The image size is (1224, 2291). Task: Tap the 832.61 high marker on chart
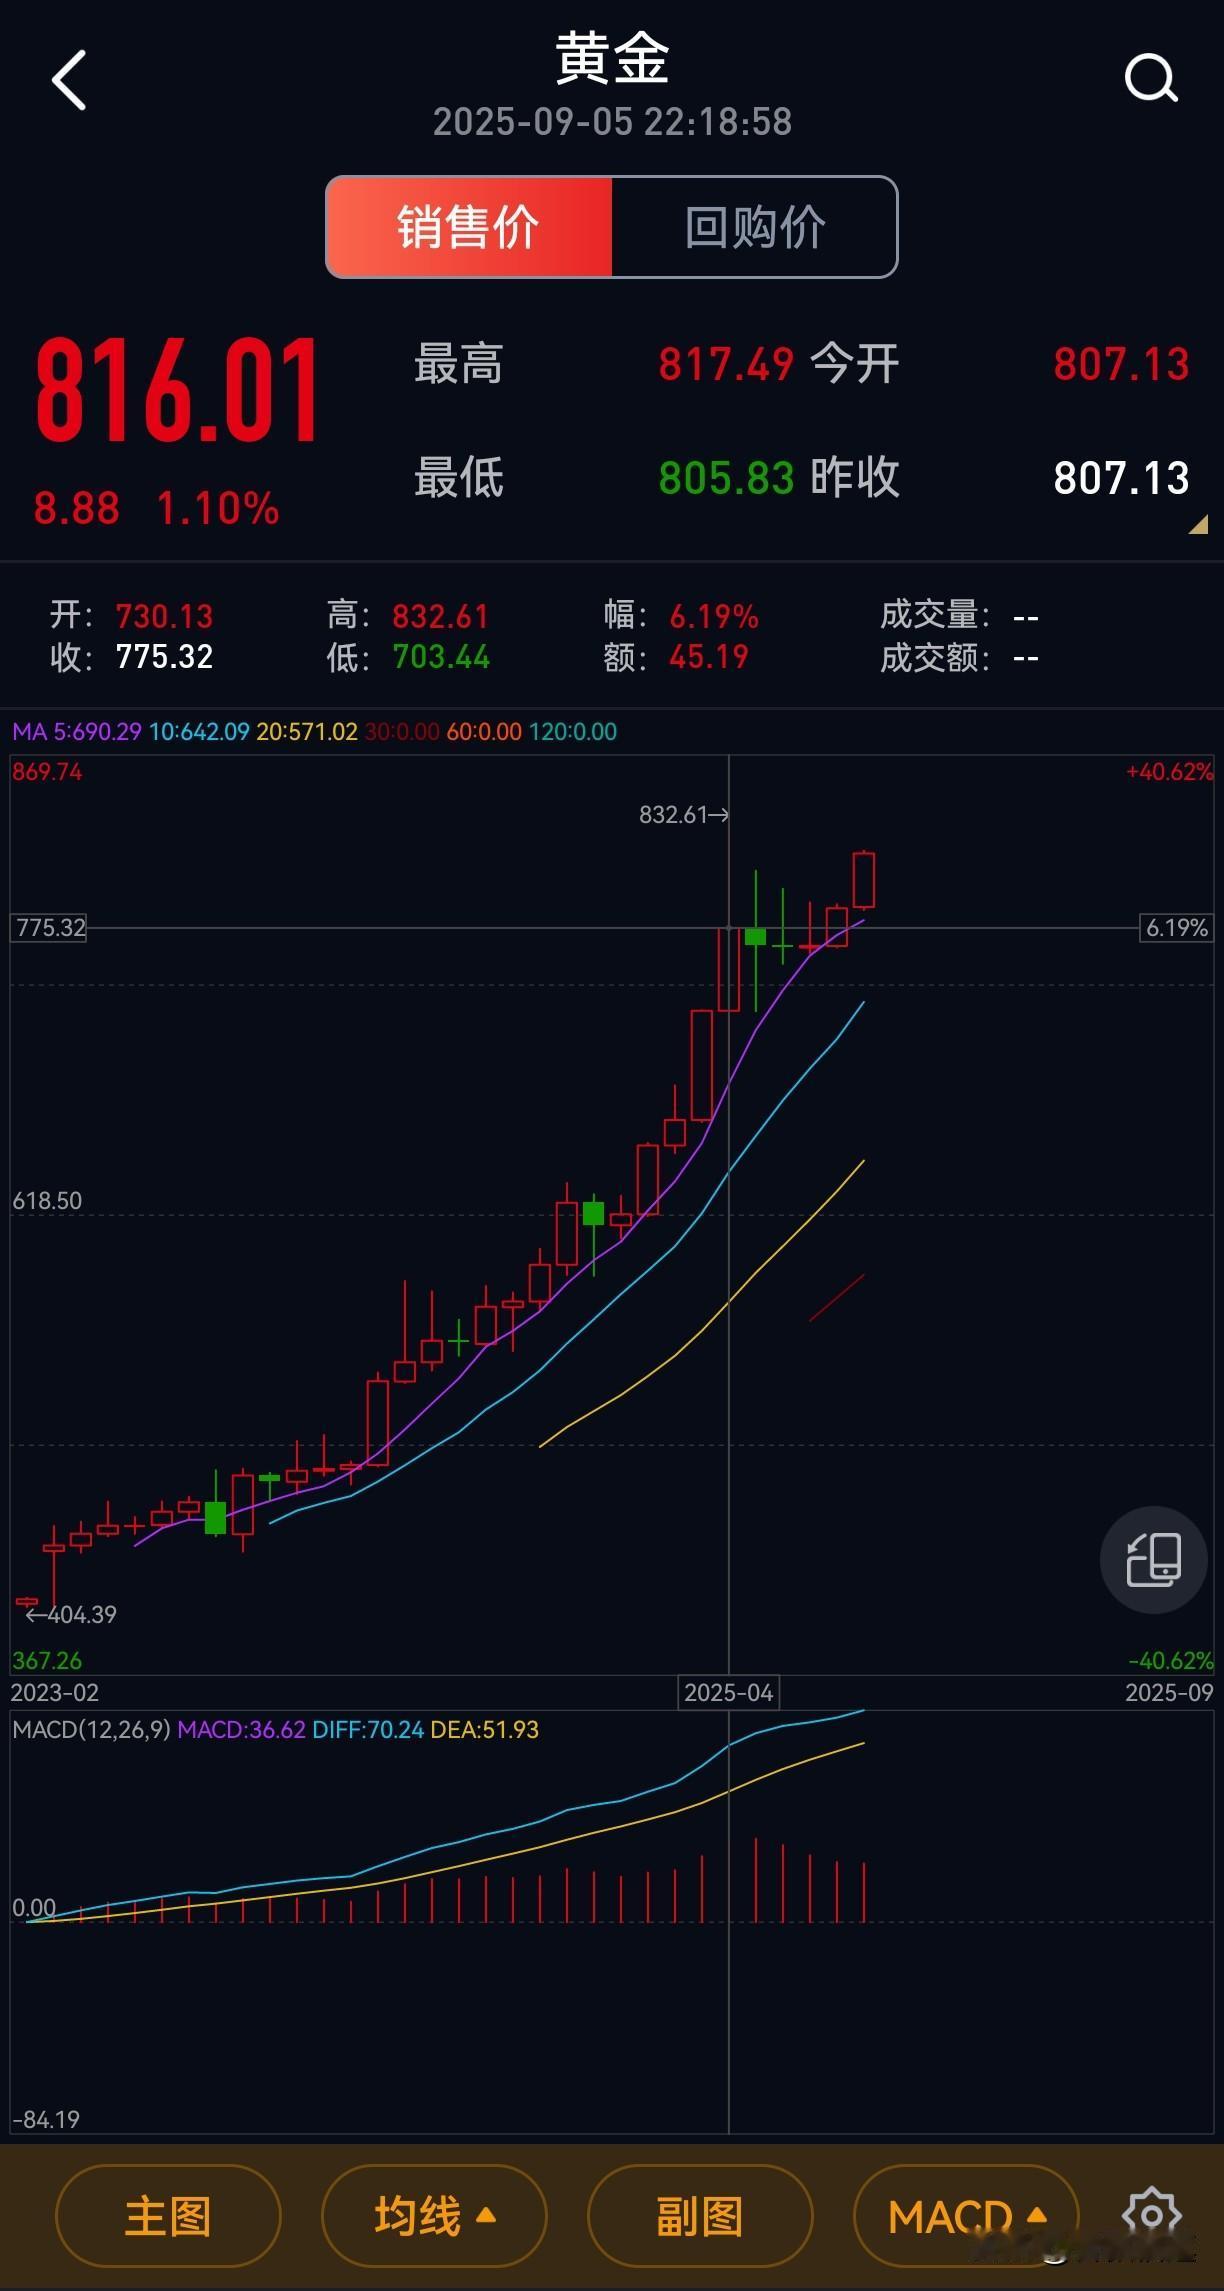pos(684,815)
